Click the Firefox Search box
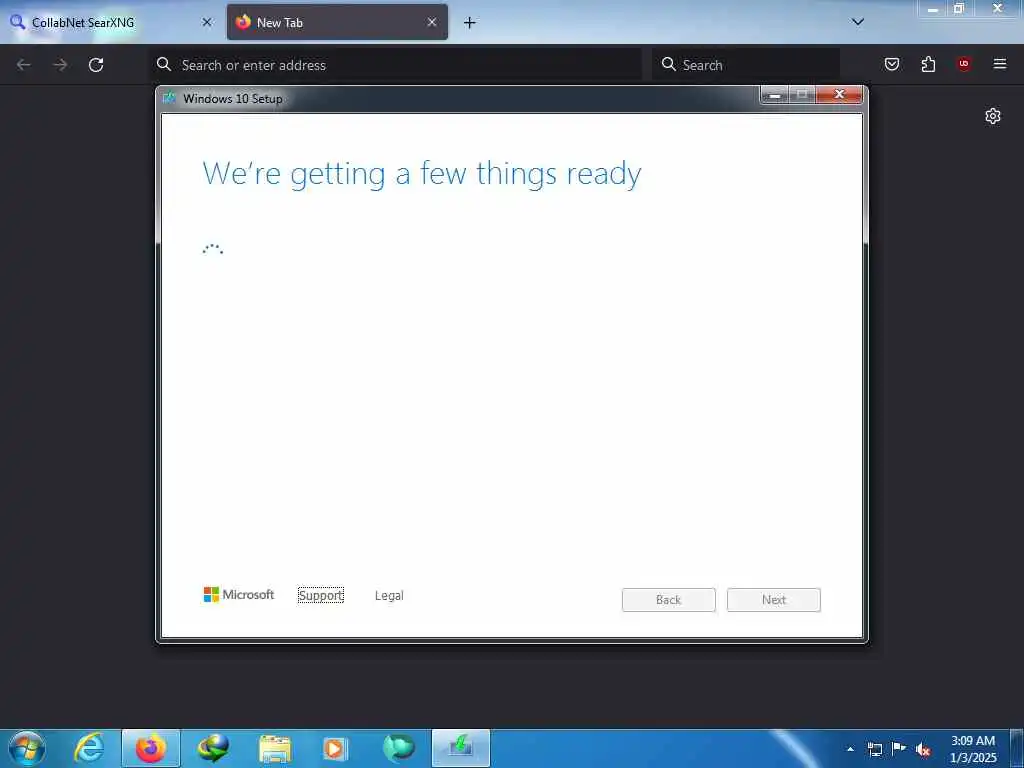 [x=746, y=65]
